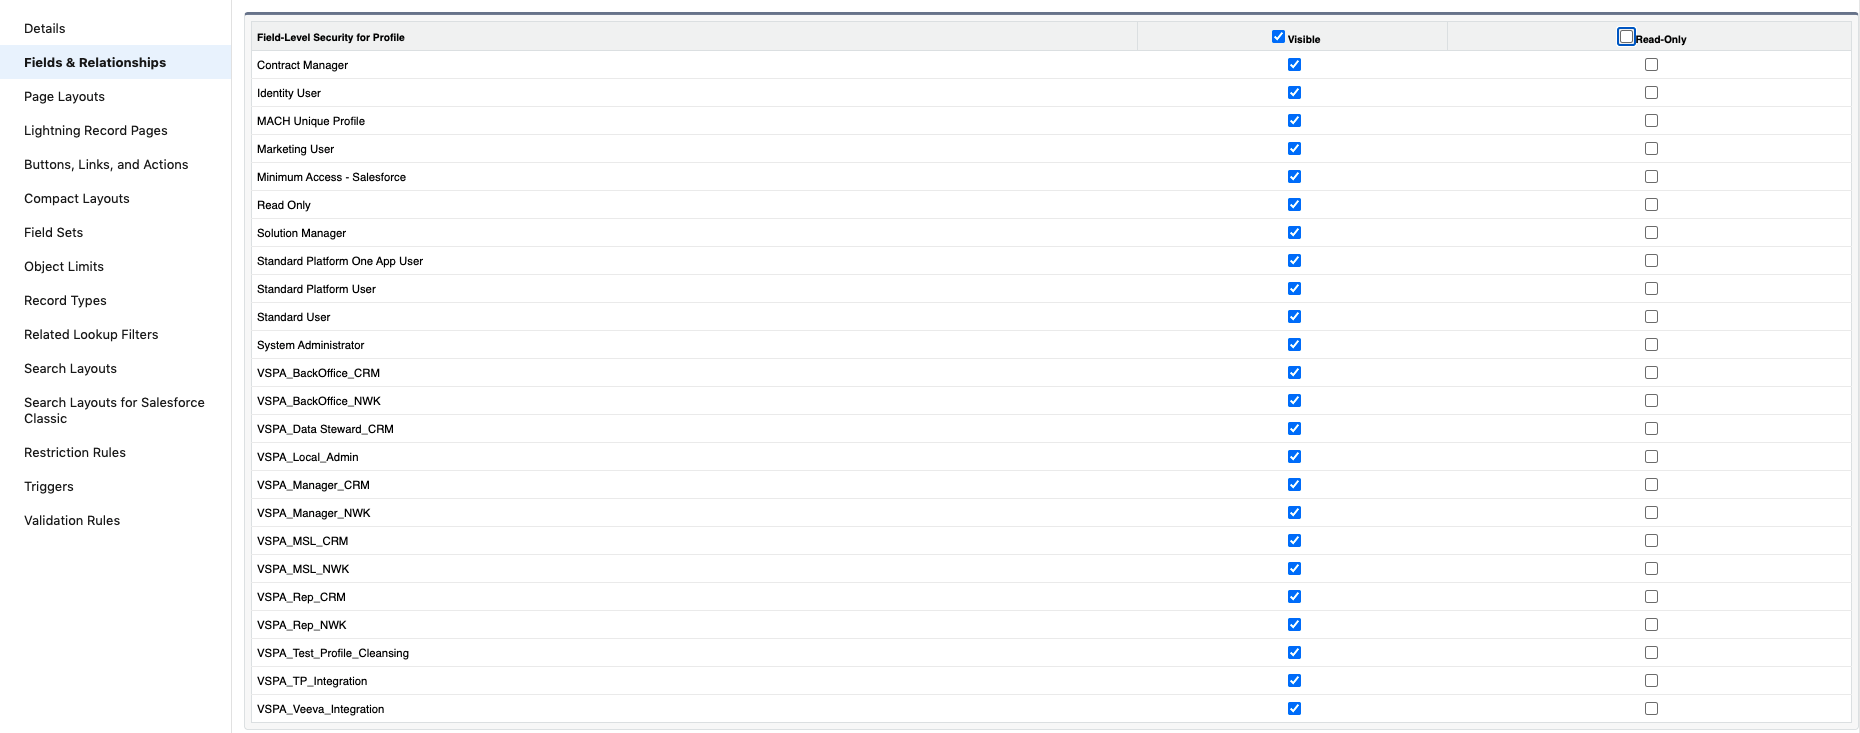
Task: Open Page Layouts
Action: click(x=64, y=96)
